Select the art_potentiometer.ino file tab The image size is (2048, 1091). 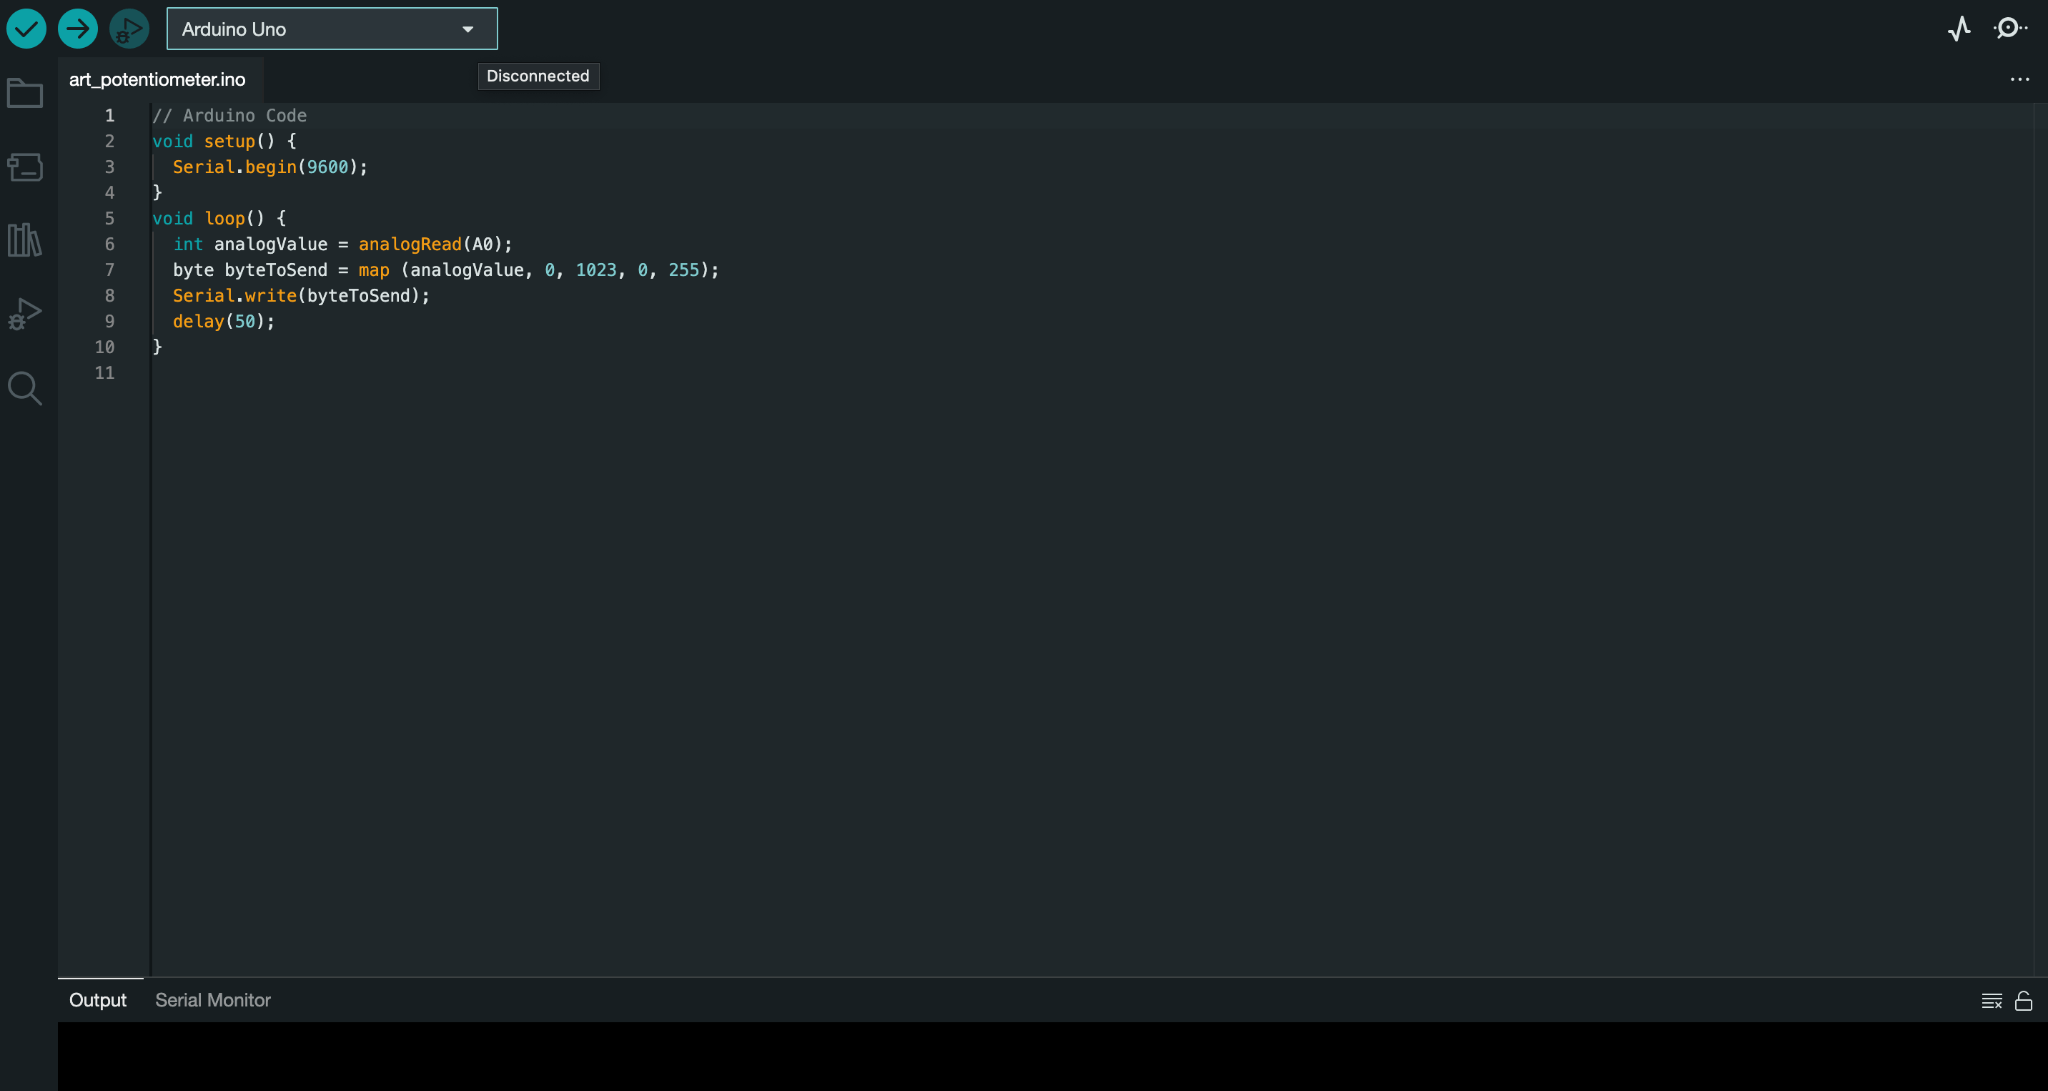point(157,80)
